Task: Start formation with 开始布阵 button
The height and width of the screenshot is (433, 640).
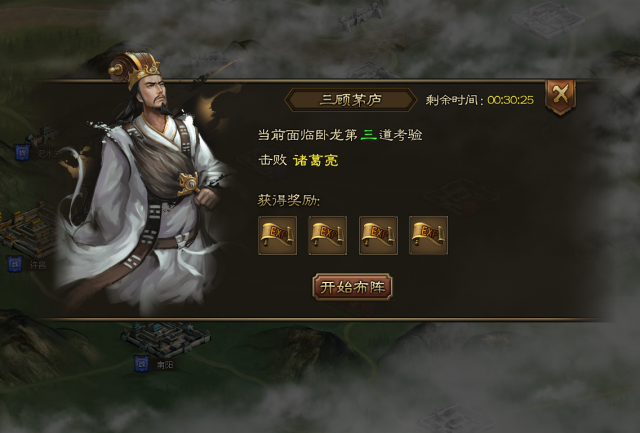Action: pos(352,287)
